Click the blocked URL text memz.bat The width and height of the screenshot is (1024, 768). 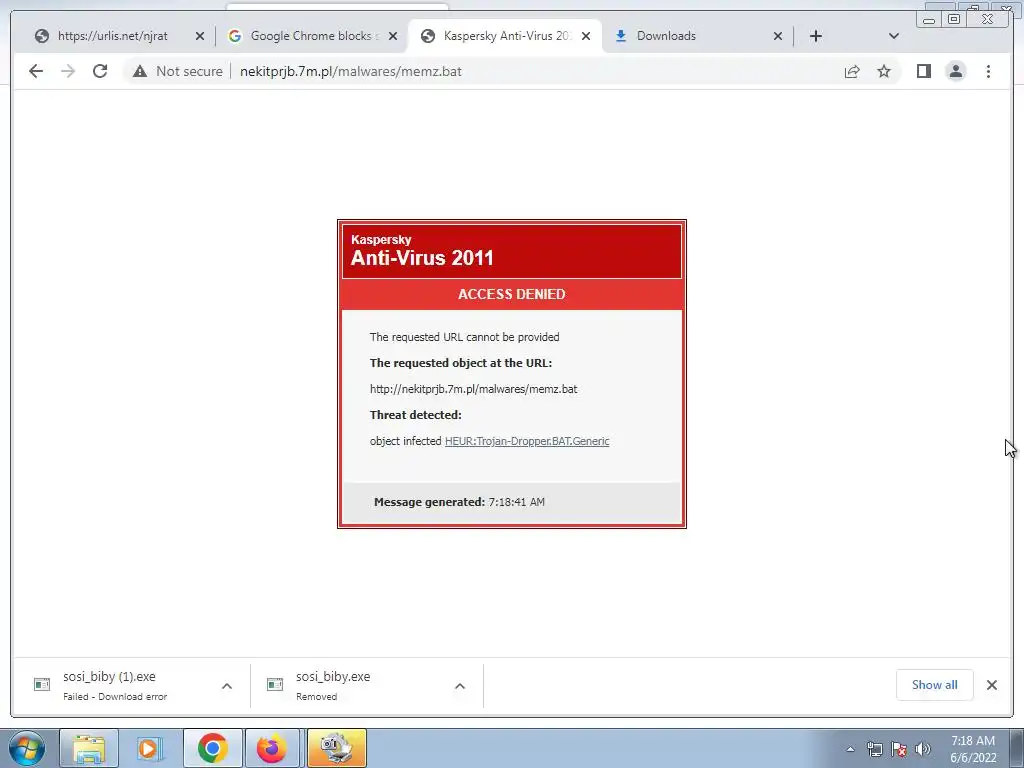point(473,389)
